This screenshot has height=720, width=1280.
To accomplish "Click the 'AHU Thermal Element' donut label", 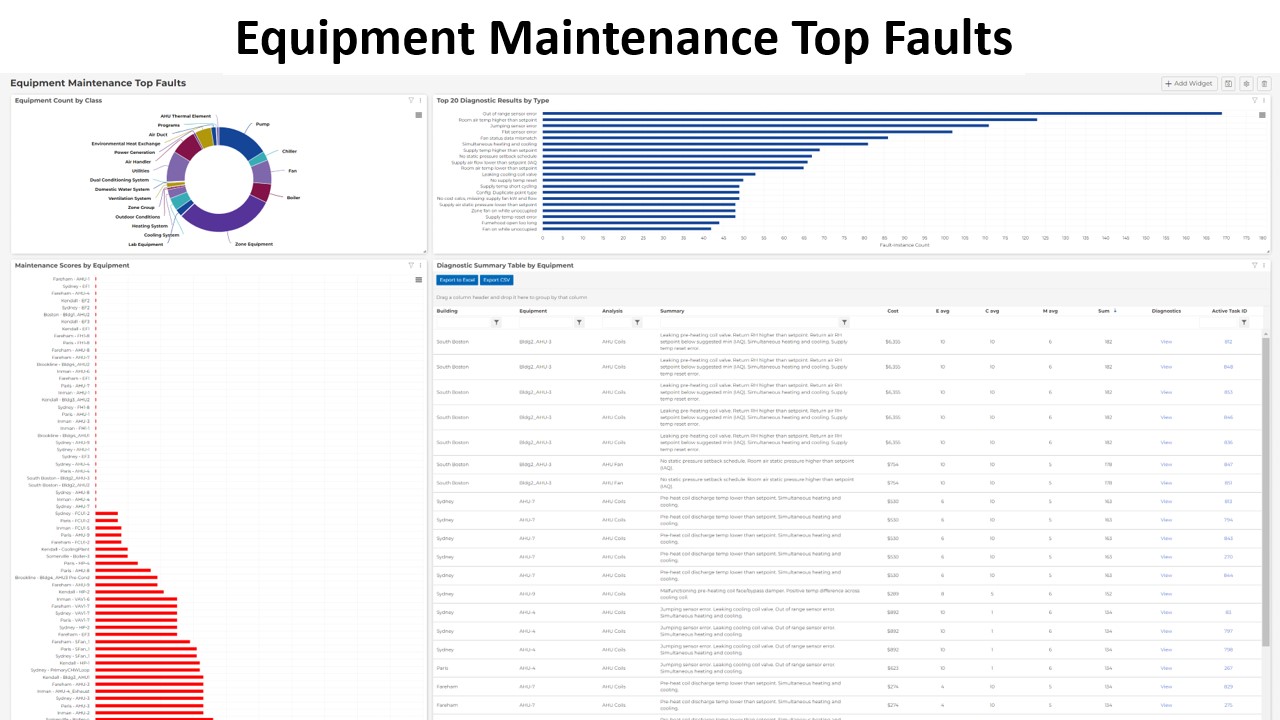I will pyautogui.click(x=186, y=117).
